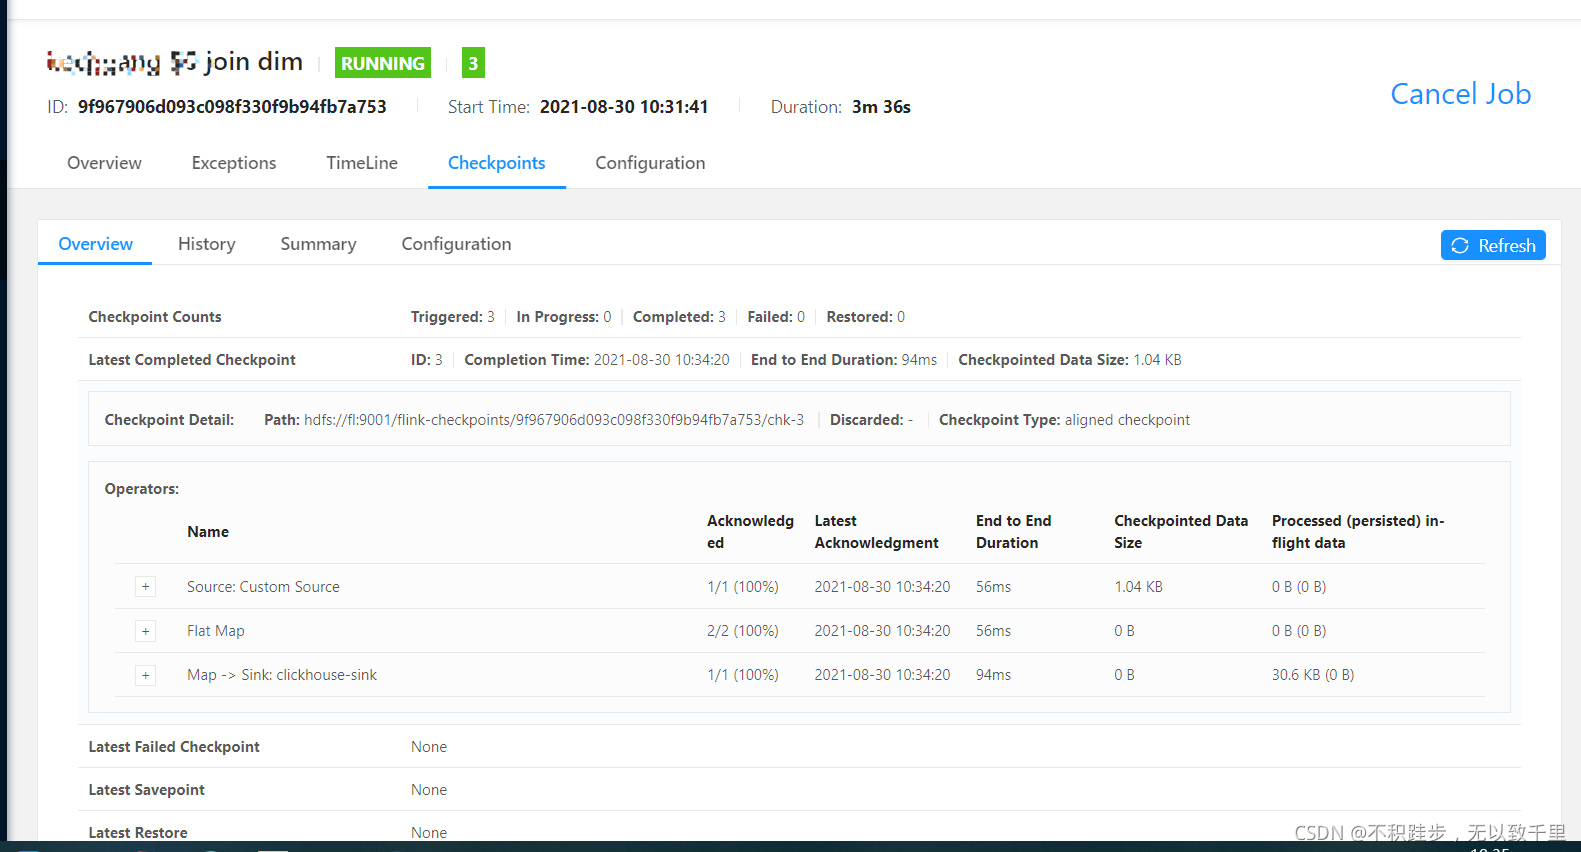Click the 30.6 KB (0 B) in-flight cell
Screen dimensions: 1581x852
1313,675
